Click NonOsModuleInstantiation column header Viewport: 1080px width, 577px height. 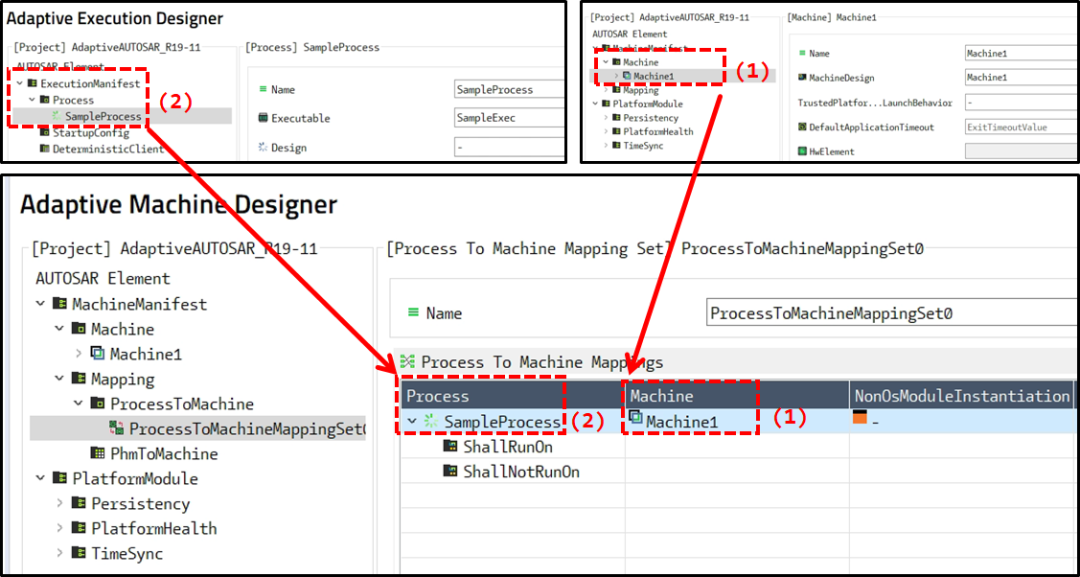tap(961, 395)
